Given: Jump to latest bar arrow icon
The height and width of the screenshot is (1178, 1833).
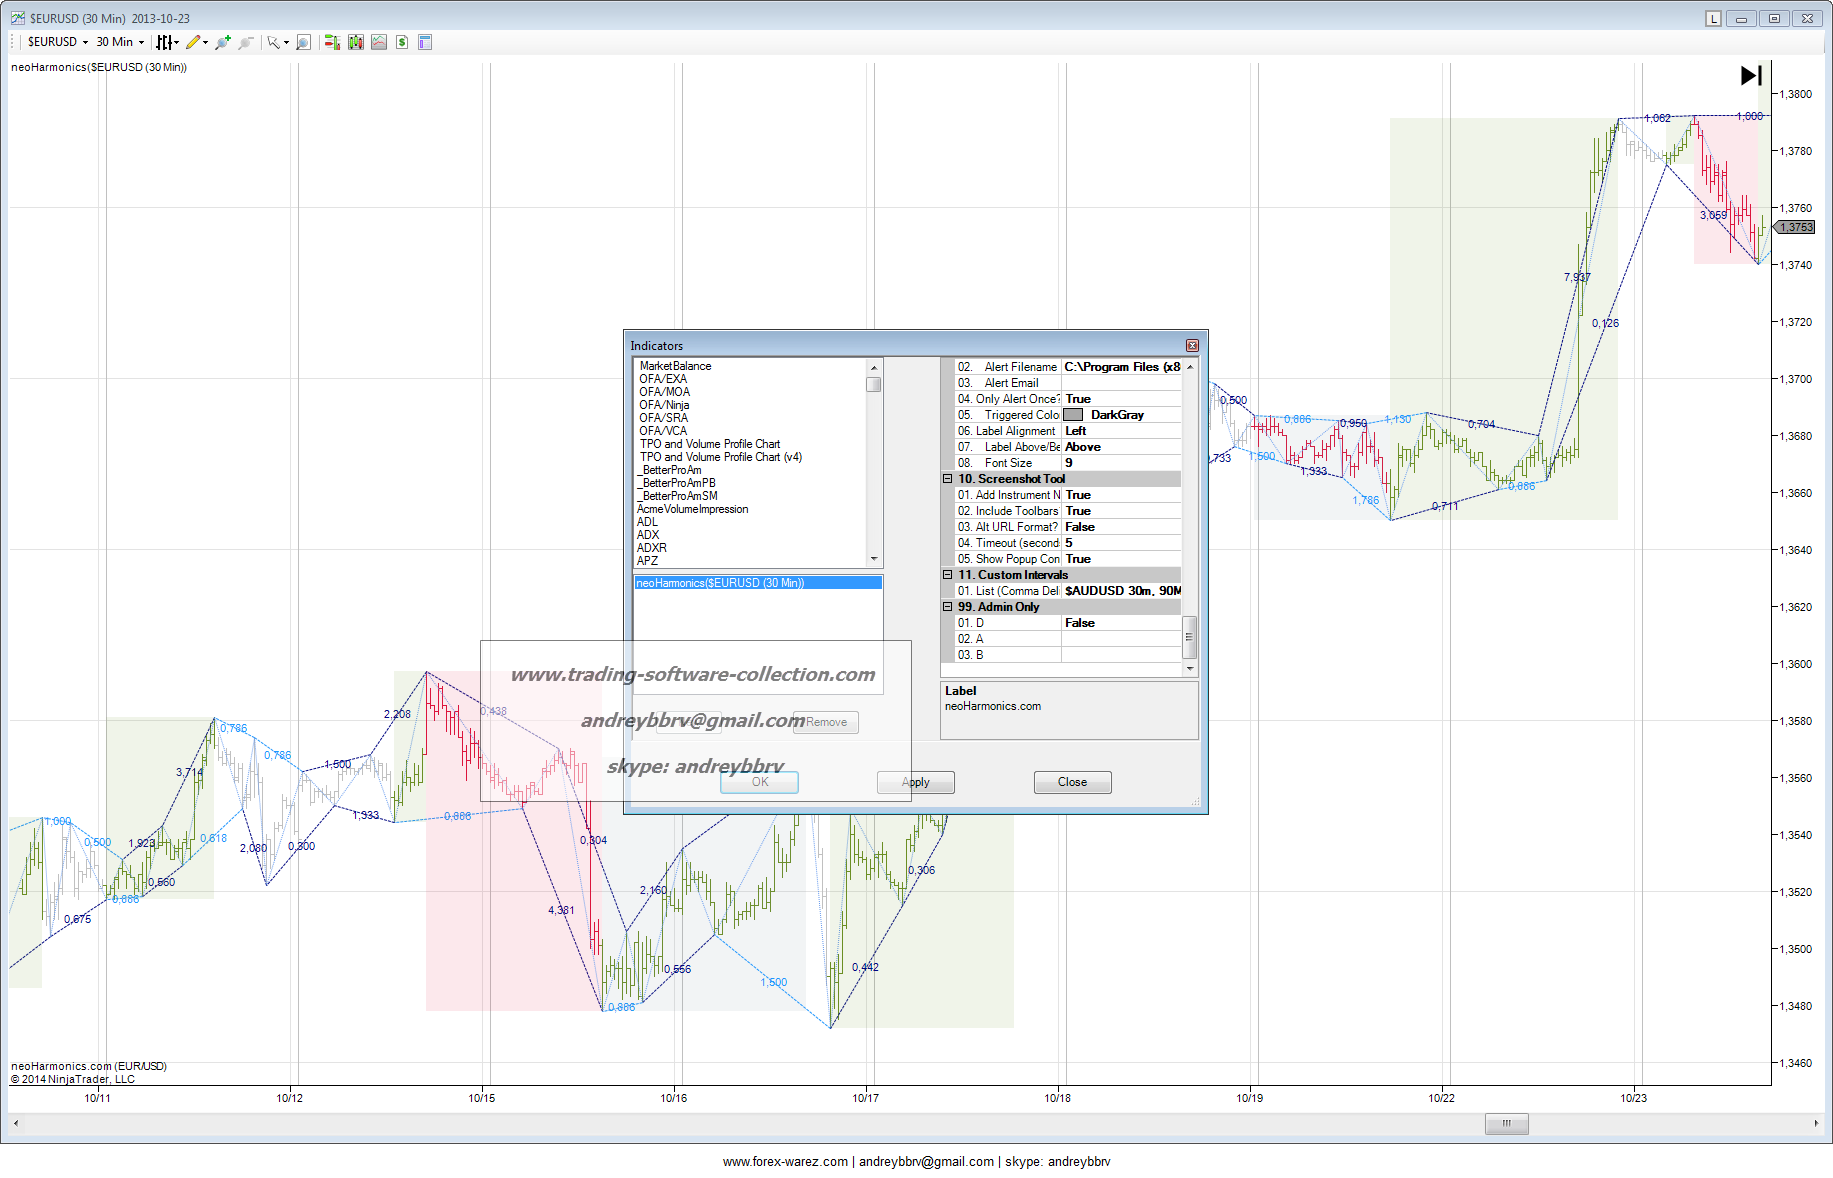Looking at the screenshot, I should point(1751,76).
